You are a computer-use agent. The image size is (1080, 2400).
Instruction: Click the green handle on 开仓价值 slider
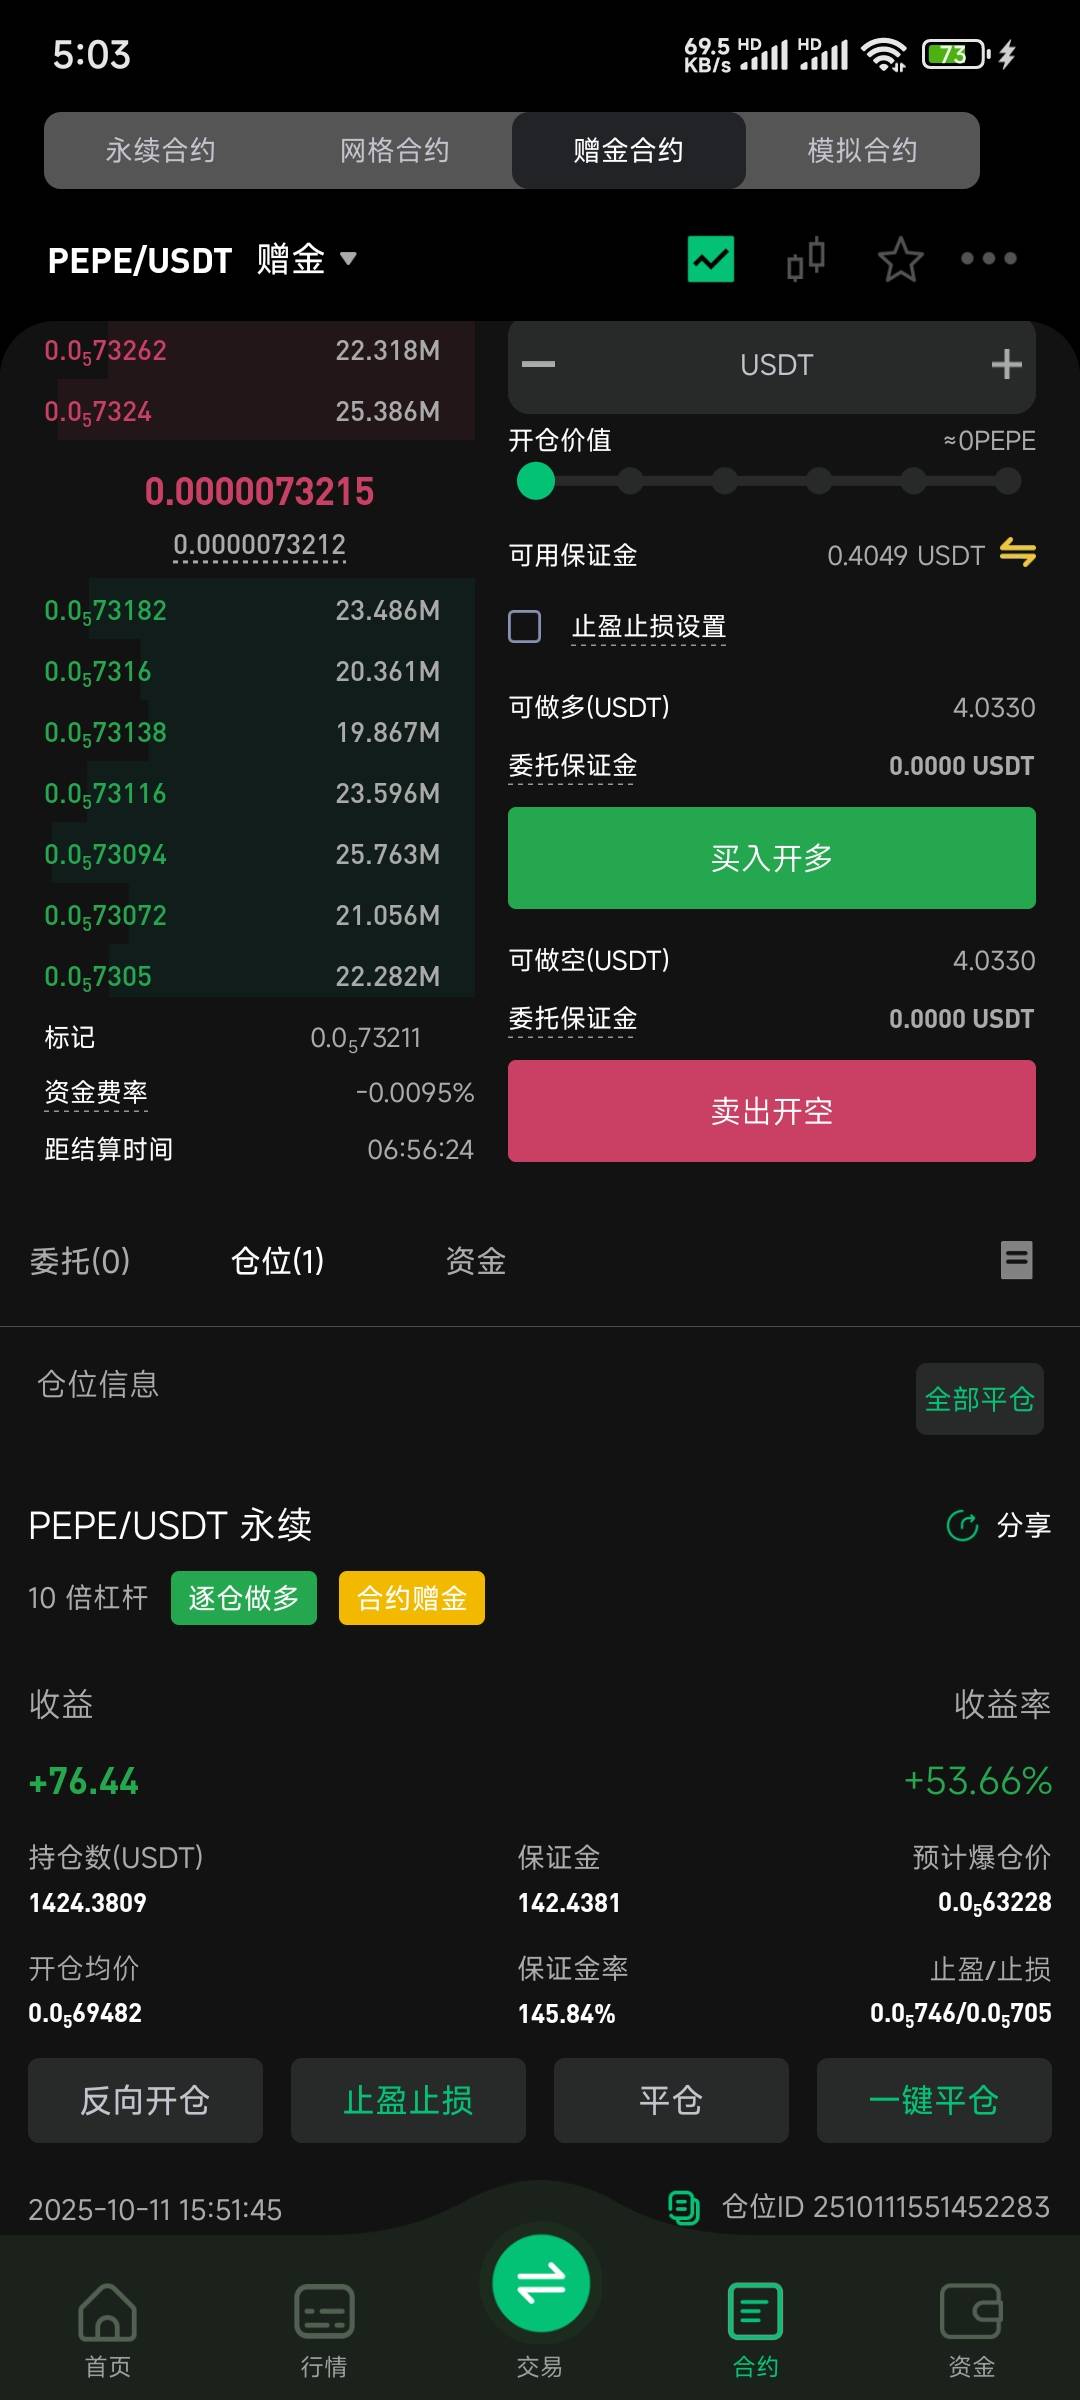[x=536, y=481]
